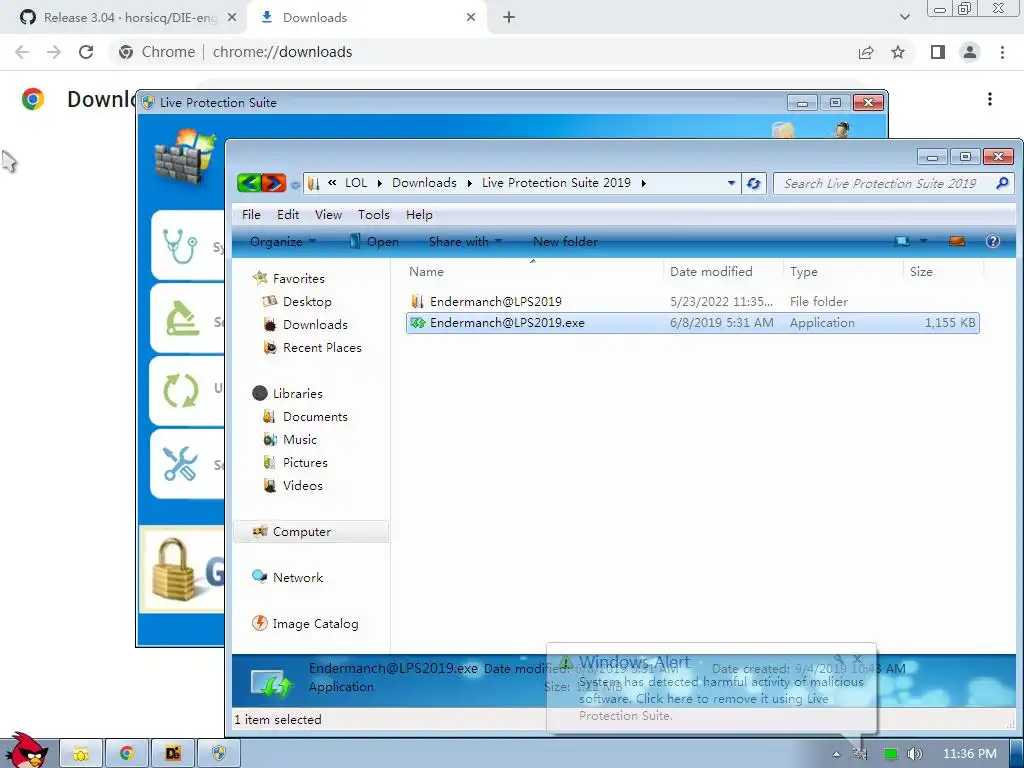1024x768 pixels.
Task: Sort by the Type column header
Action: [804, 272]
